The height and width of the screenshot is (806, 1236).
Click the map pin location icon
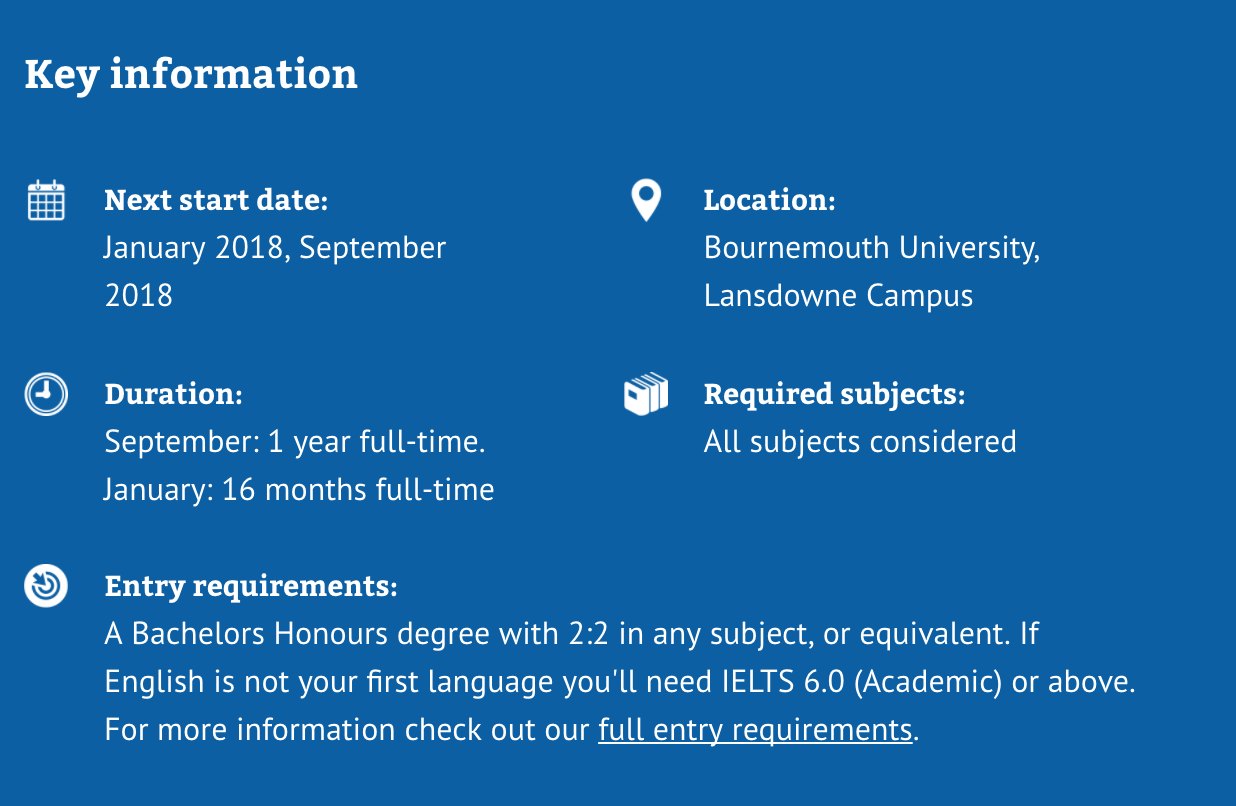point(646,200)
